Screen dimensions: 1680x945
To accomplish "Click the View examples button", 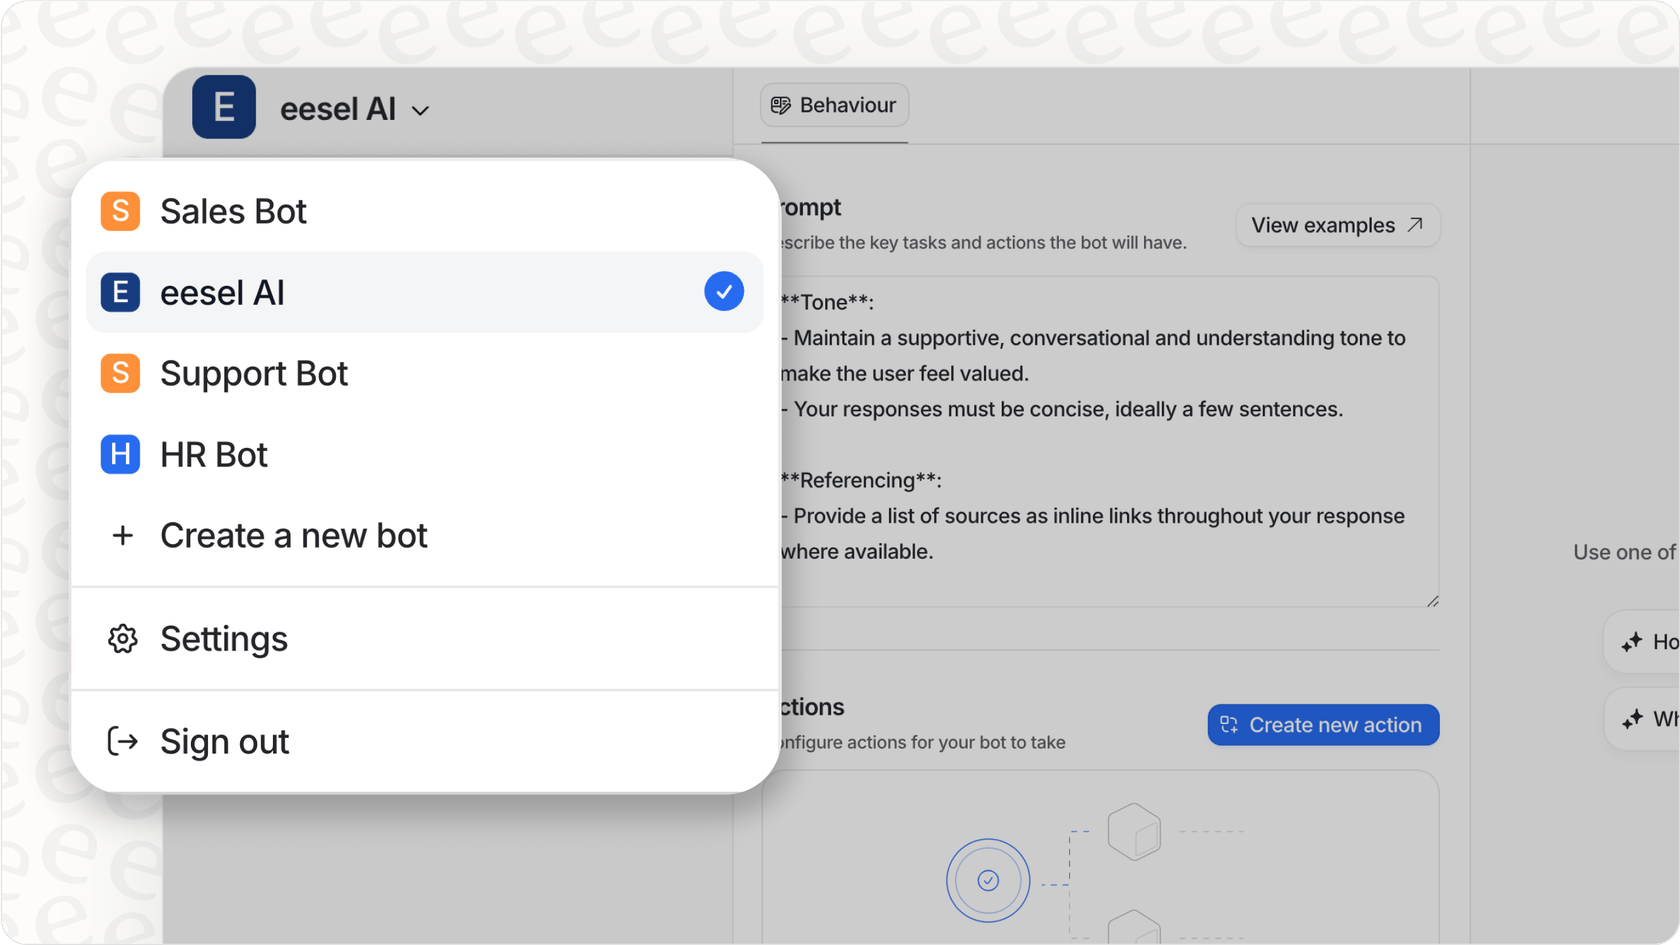I will click(x=1337, y=224).
